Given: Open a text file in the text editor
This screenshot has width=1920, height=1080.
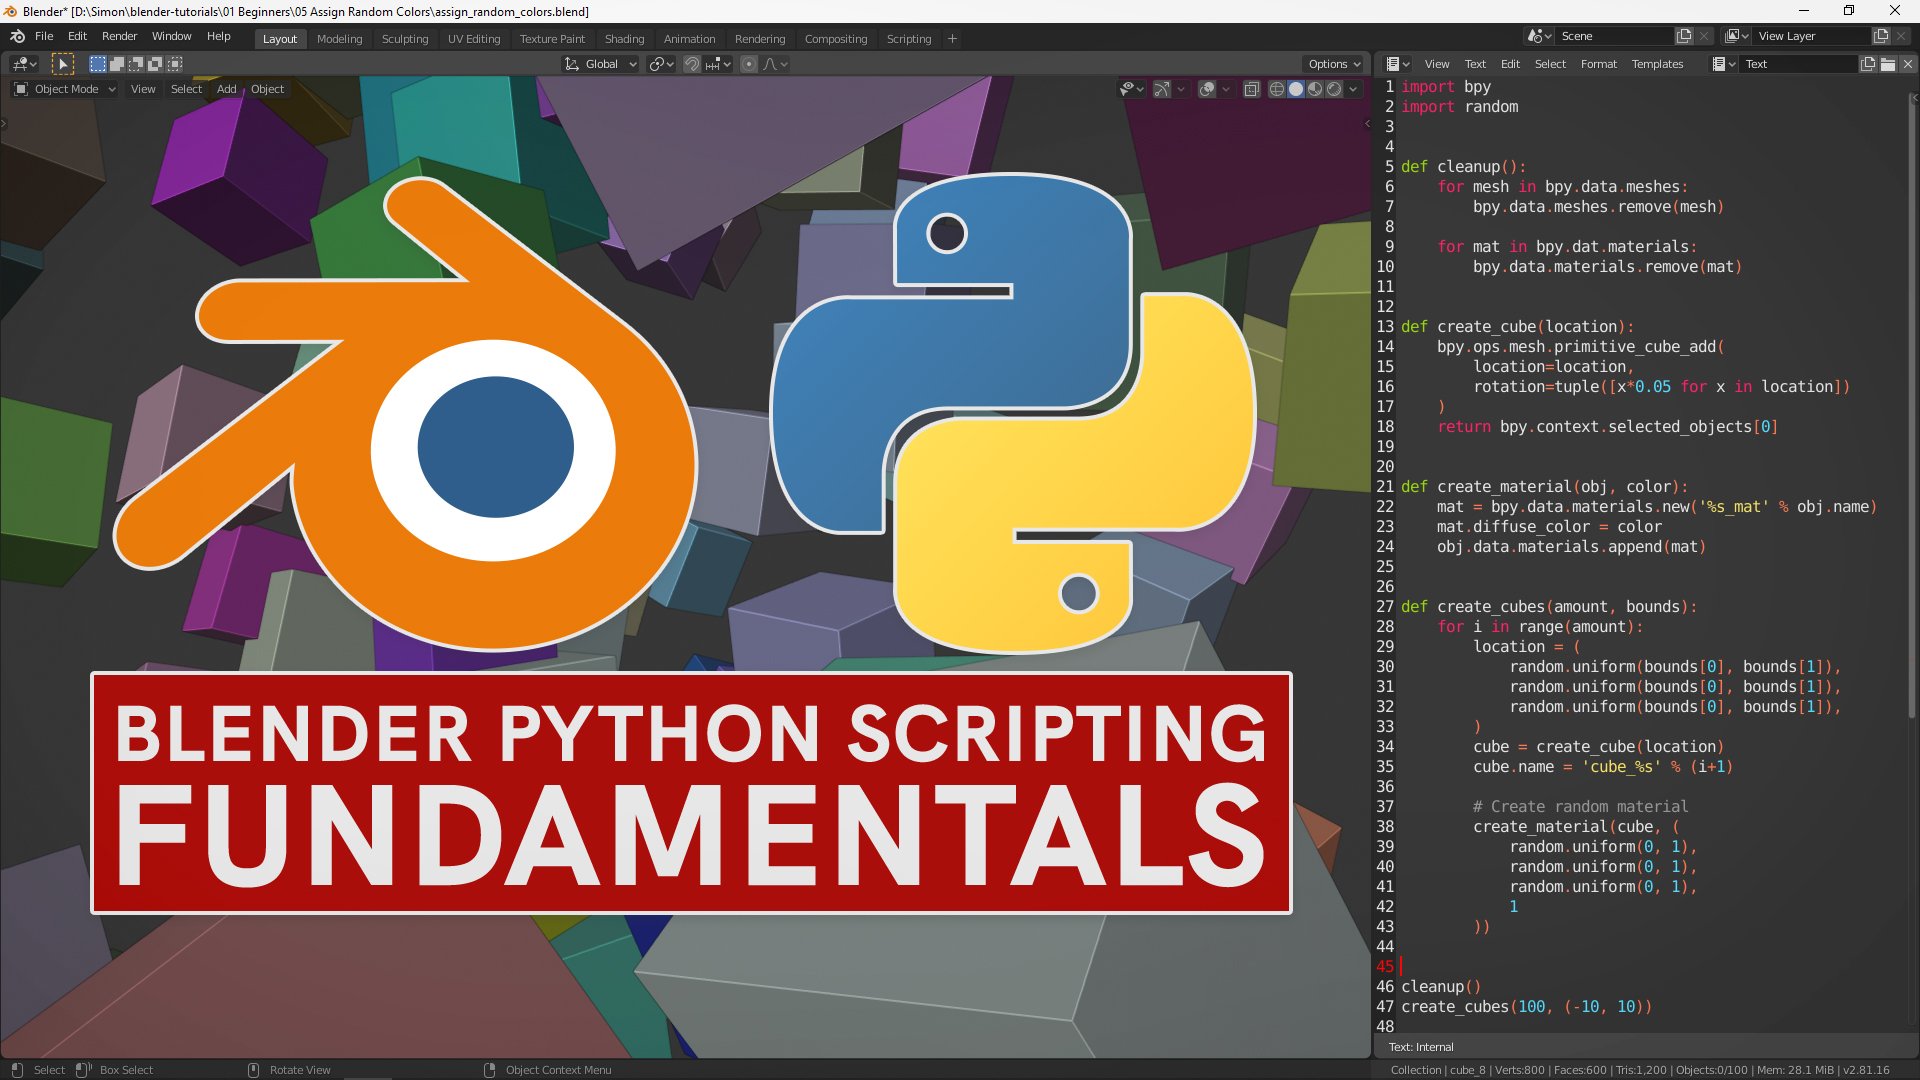Looking at the screenshot, I should 1890,63.
